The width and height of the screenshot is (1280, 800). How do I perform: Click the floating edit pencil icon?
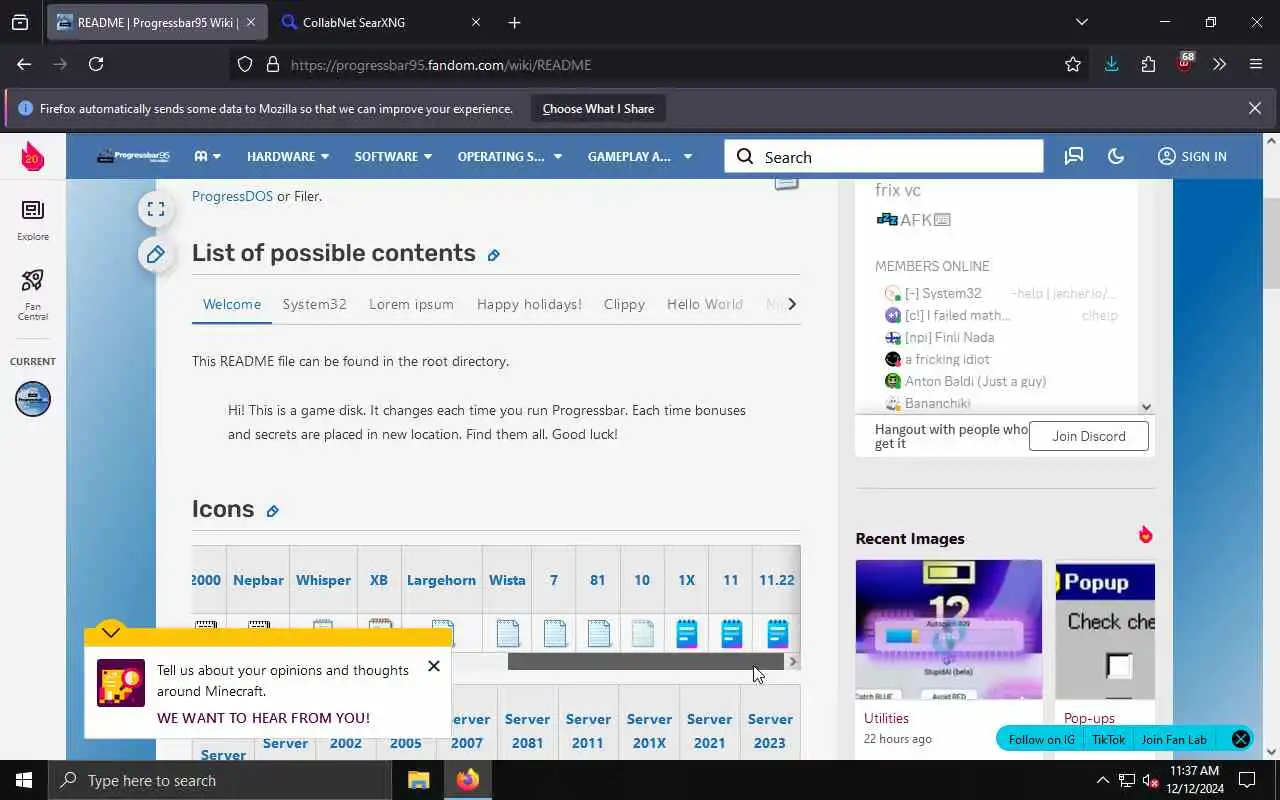156,254
